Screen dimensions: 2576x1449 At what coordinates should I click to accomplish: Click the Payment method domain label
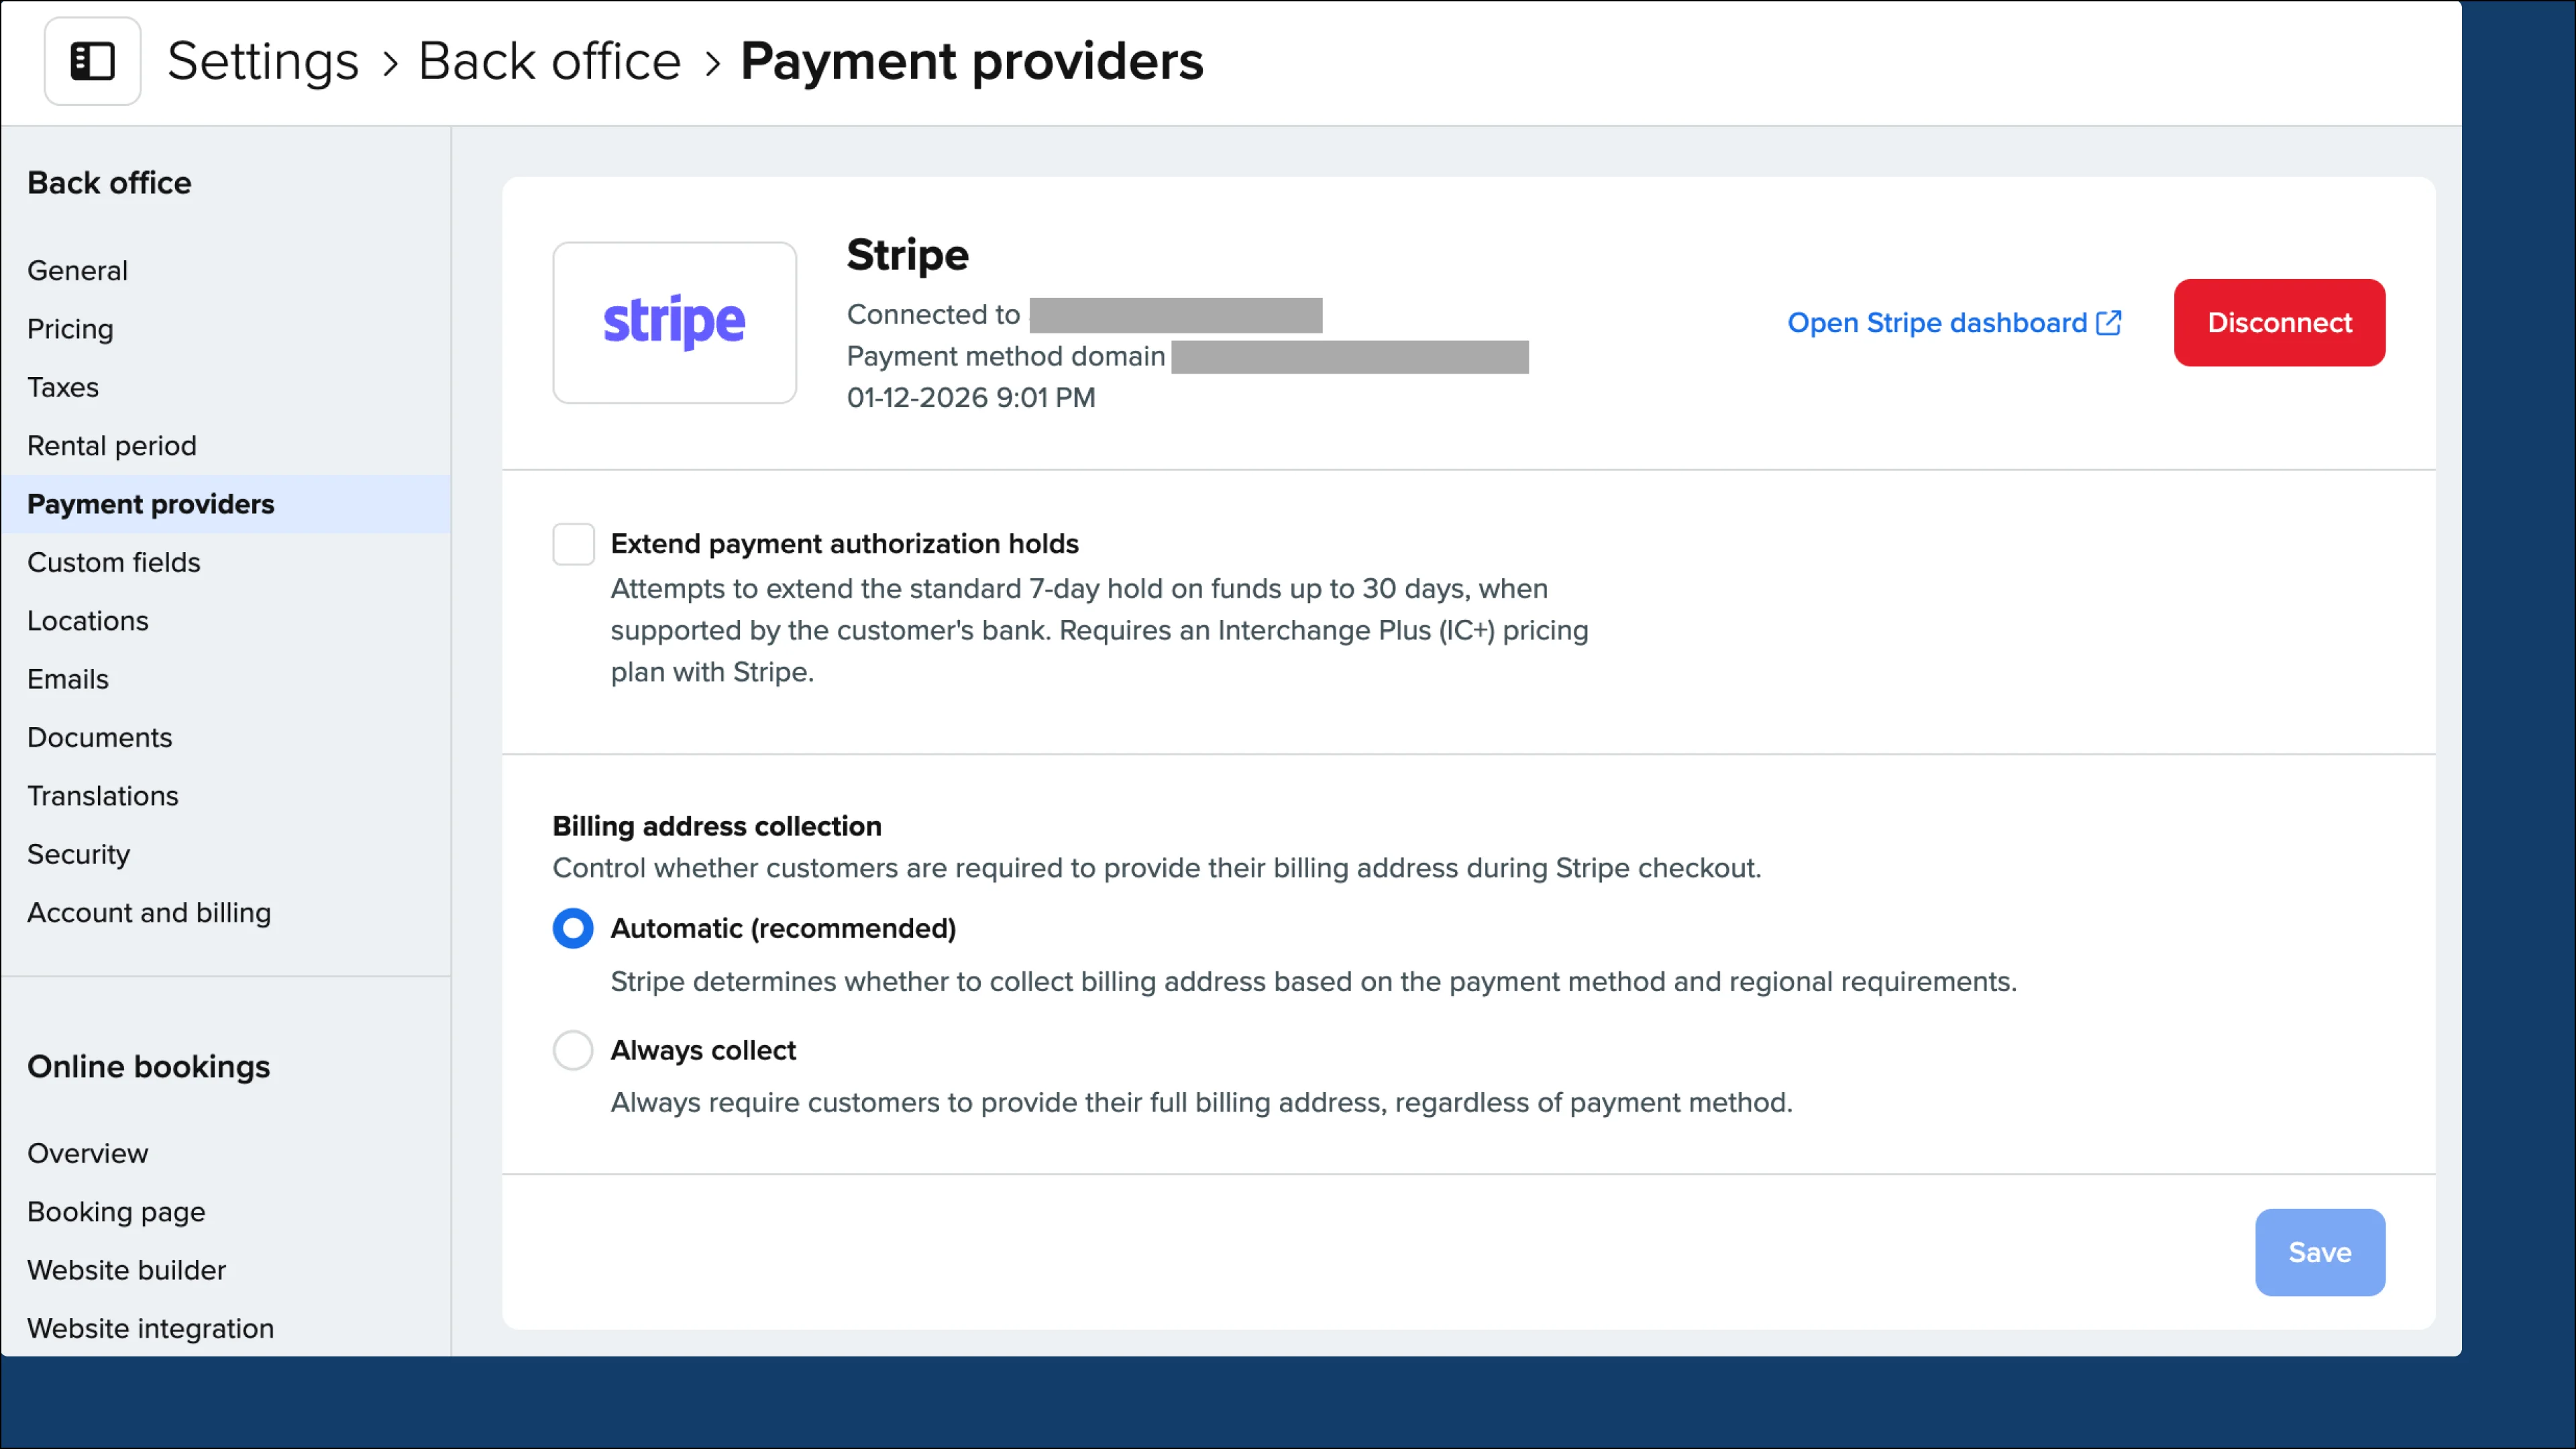pos(1006,356)
